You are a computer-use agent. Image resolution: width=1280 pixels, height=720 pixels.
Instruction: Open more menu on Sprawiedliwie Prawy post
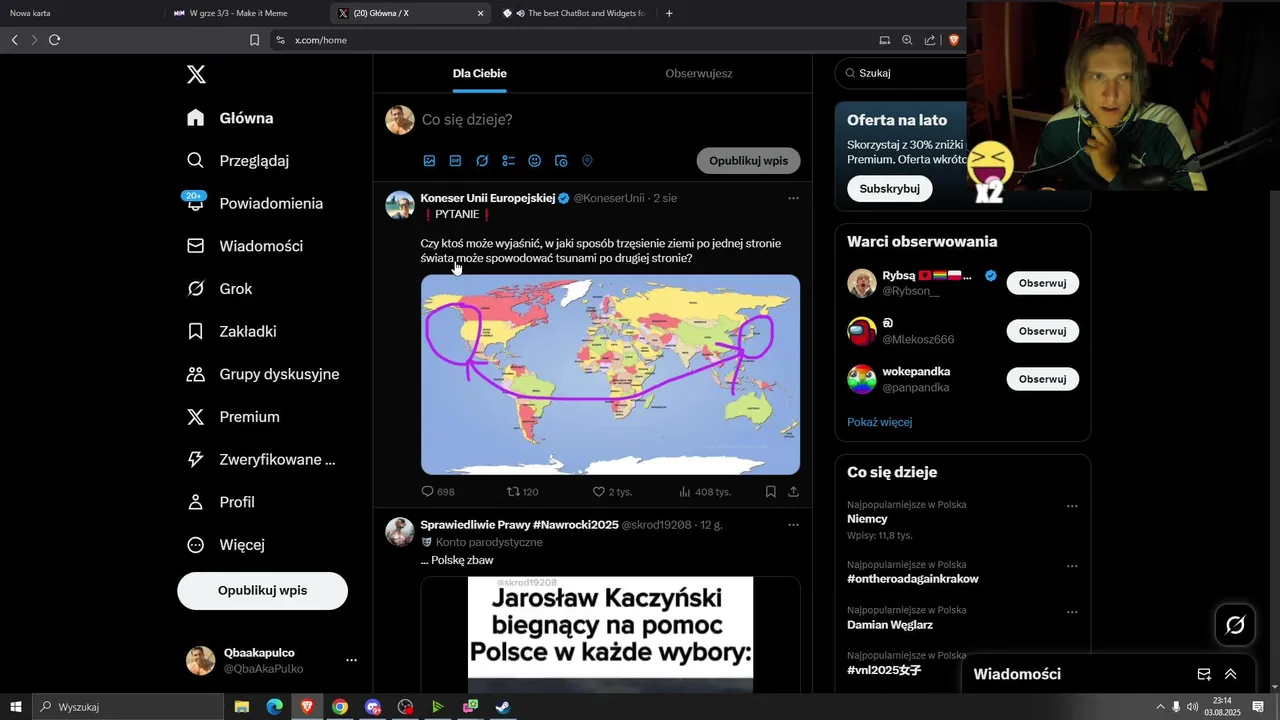pos(793,525)
